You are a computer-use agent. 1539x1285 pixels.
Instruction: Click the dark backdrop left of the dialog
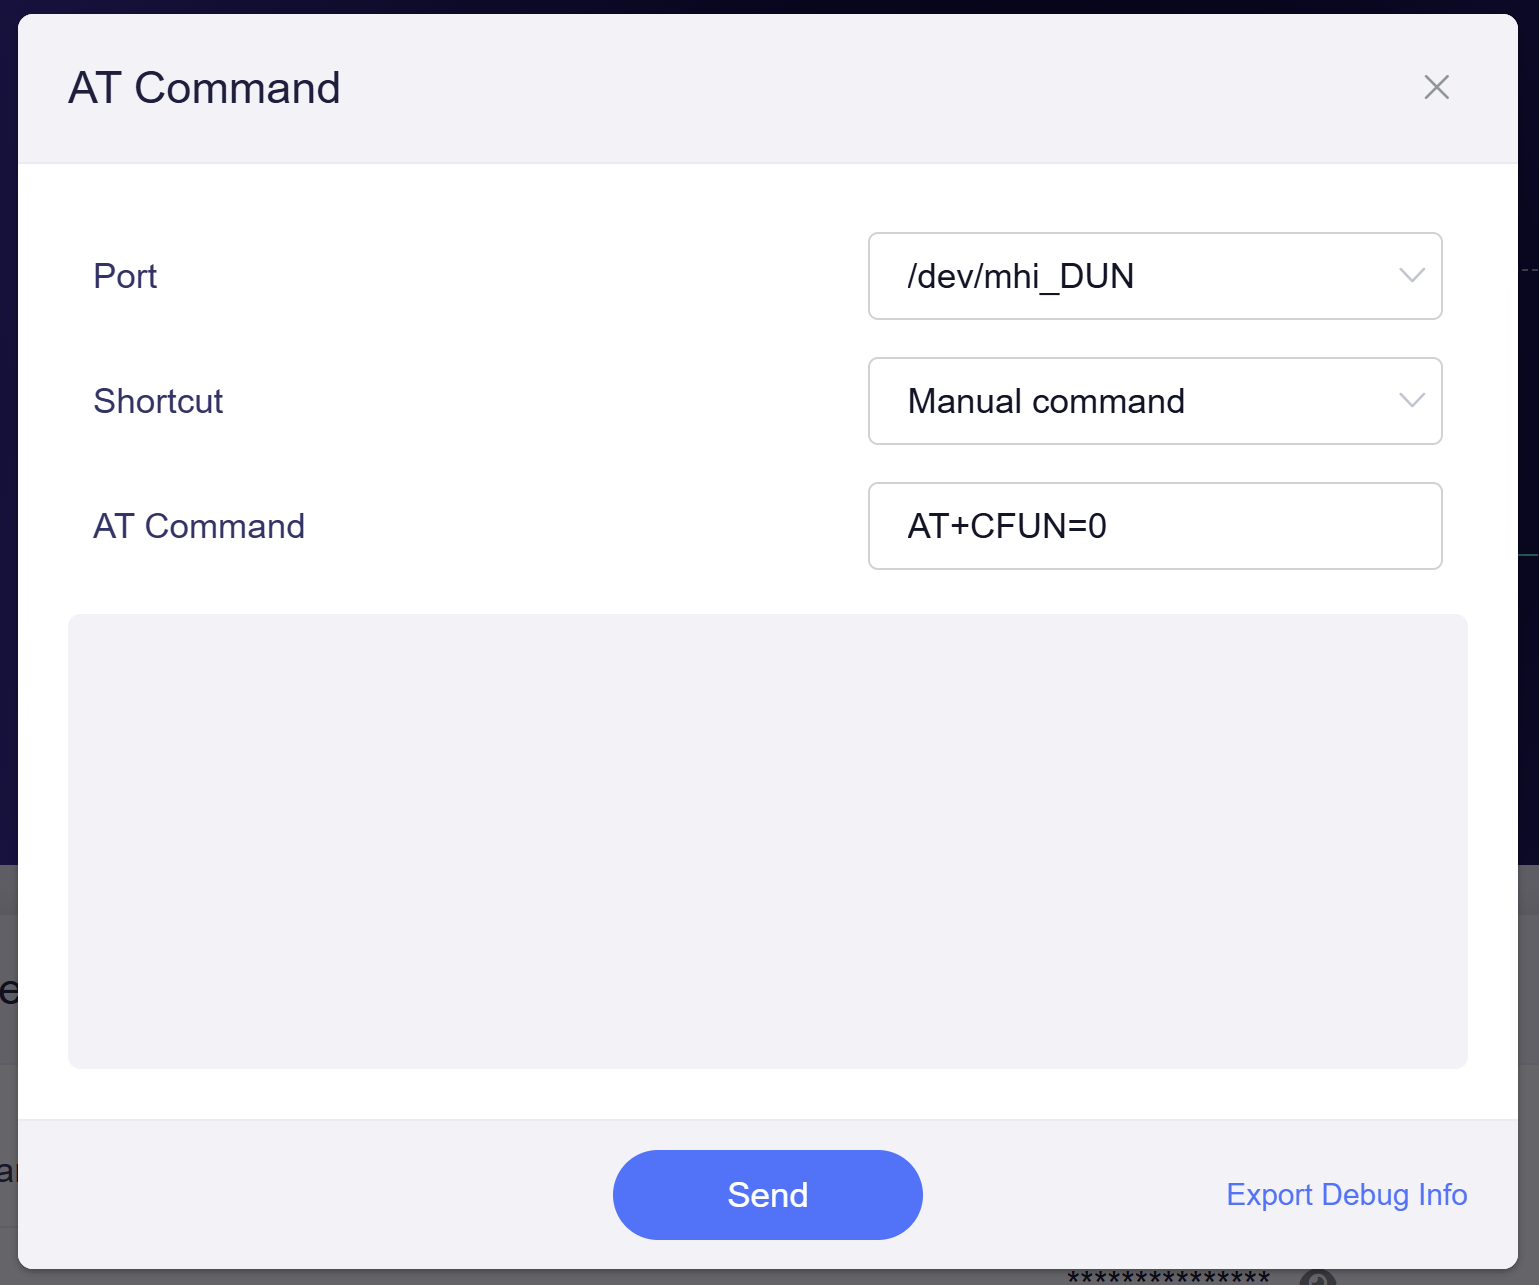[x=8, y=500]
